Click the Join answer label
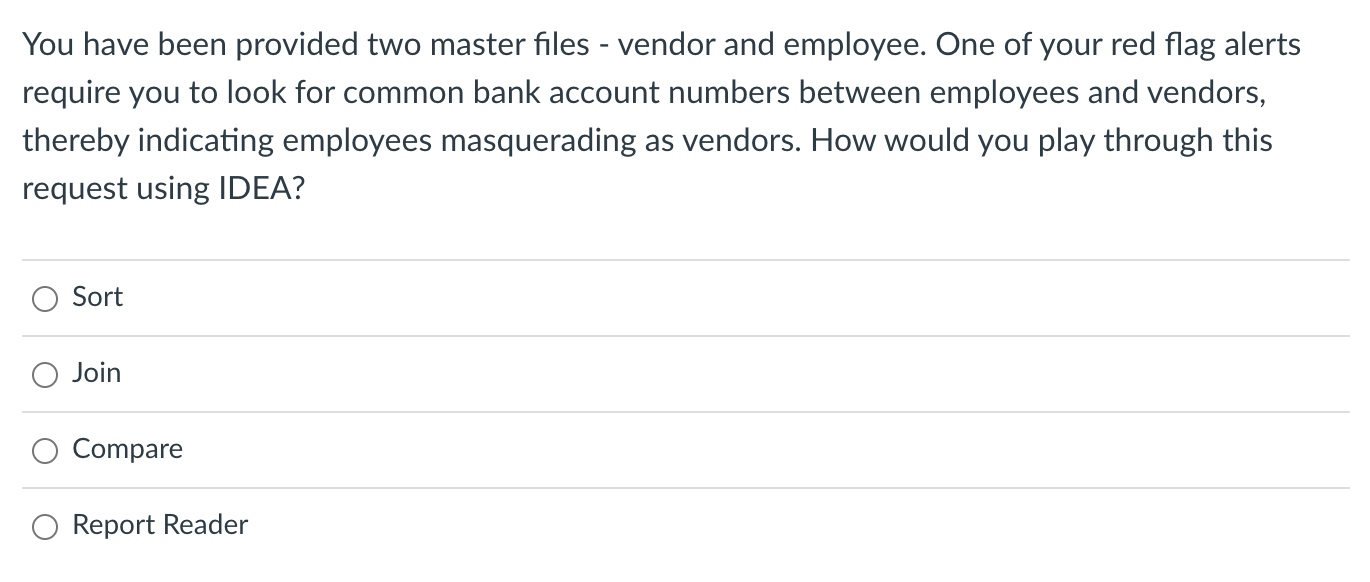This screenshot has height=582, width=1370. [96, 373]
